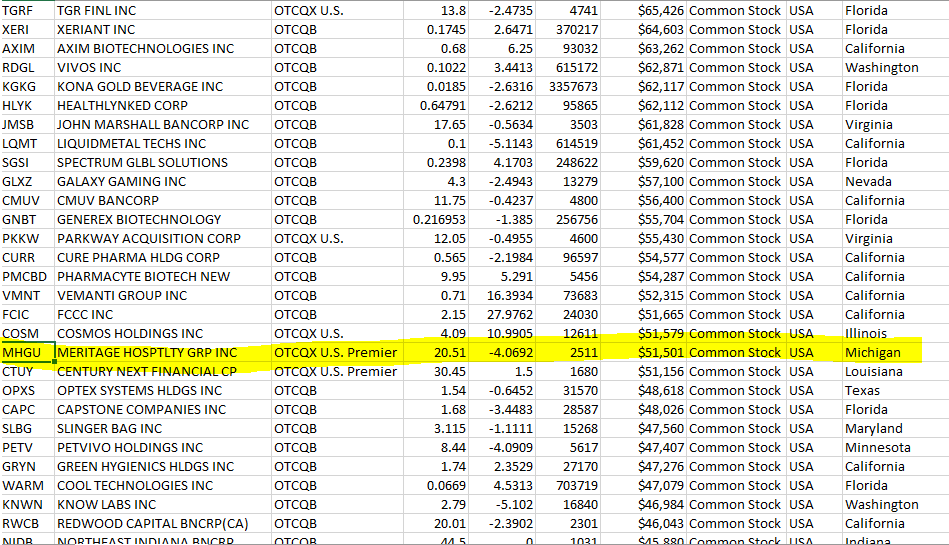Select the TGRF ticker cell
The width and height of the screenshot is (949, 545).
tap(27, 10)
